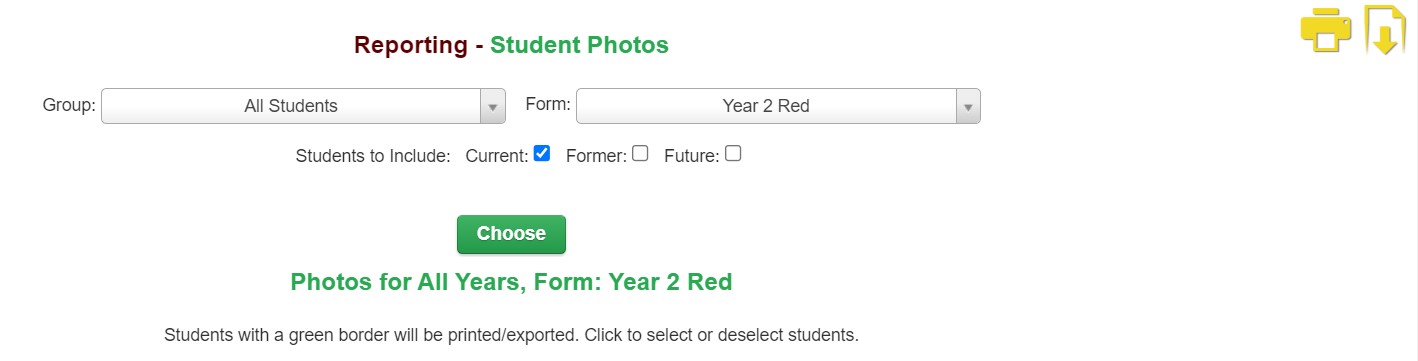Tick the Future students checkbox

pos(733,154)
